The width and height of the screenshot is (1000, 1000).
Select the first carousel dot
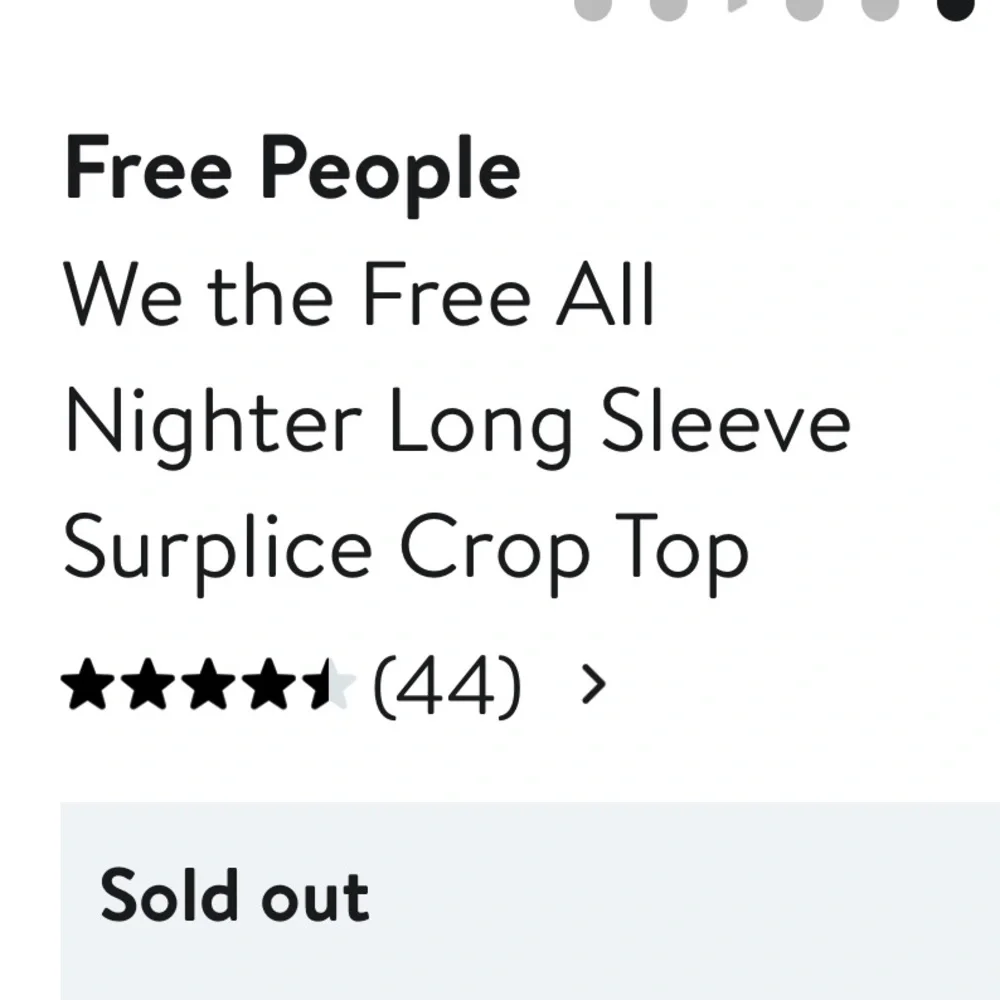click(593, 10)
